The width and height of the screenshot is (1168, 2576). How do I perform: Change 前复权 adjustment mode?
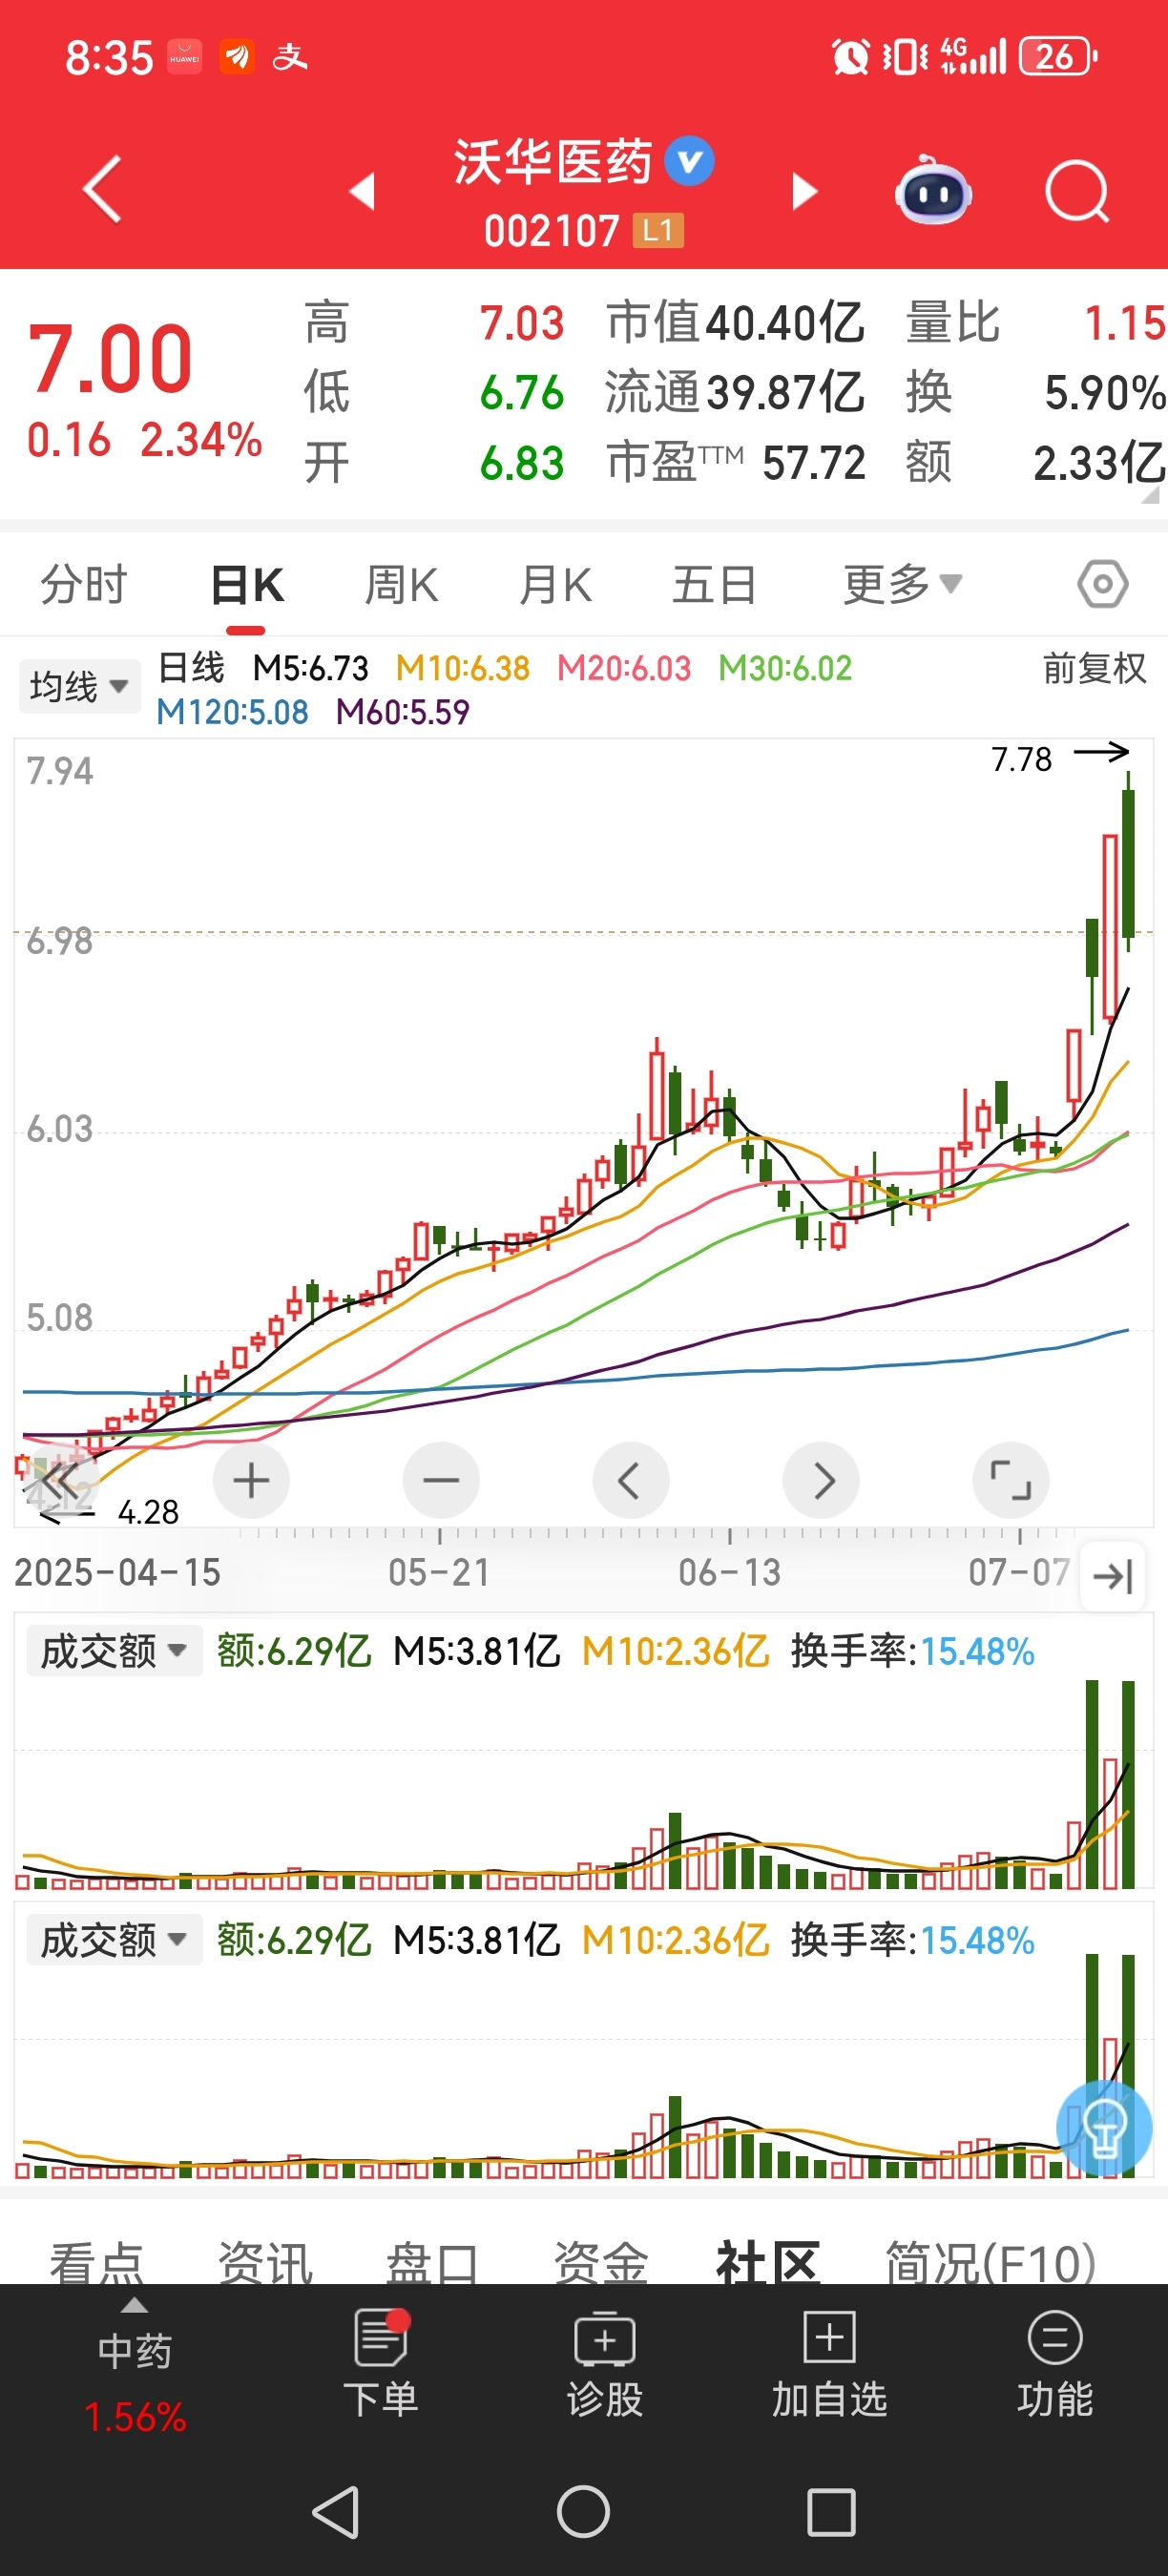point(1094,668)
